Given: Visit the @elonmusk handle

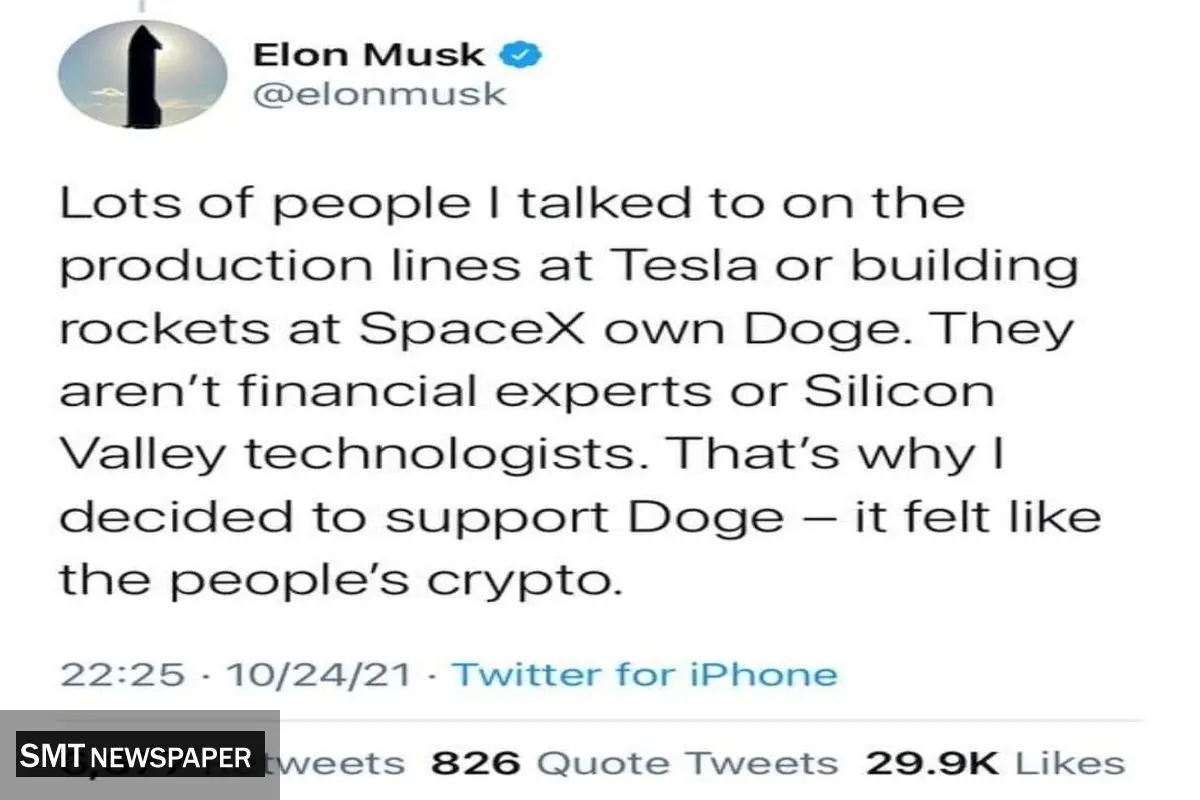Looking at the screenshot, I should click(x=379, y=94).
